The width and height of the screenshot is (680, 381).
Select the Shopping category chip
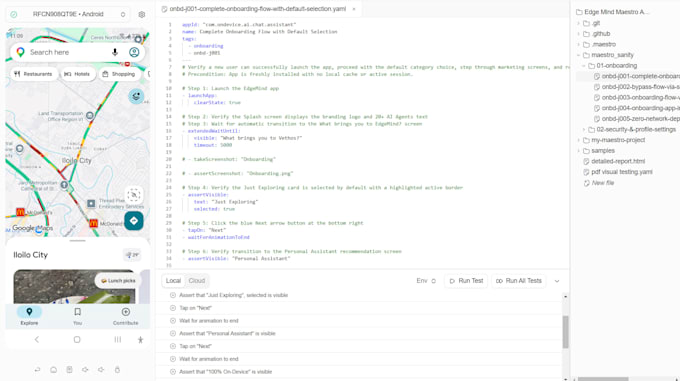(x=119, y=74)
